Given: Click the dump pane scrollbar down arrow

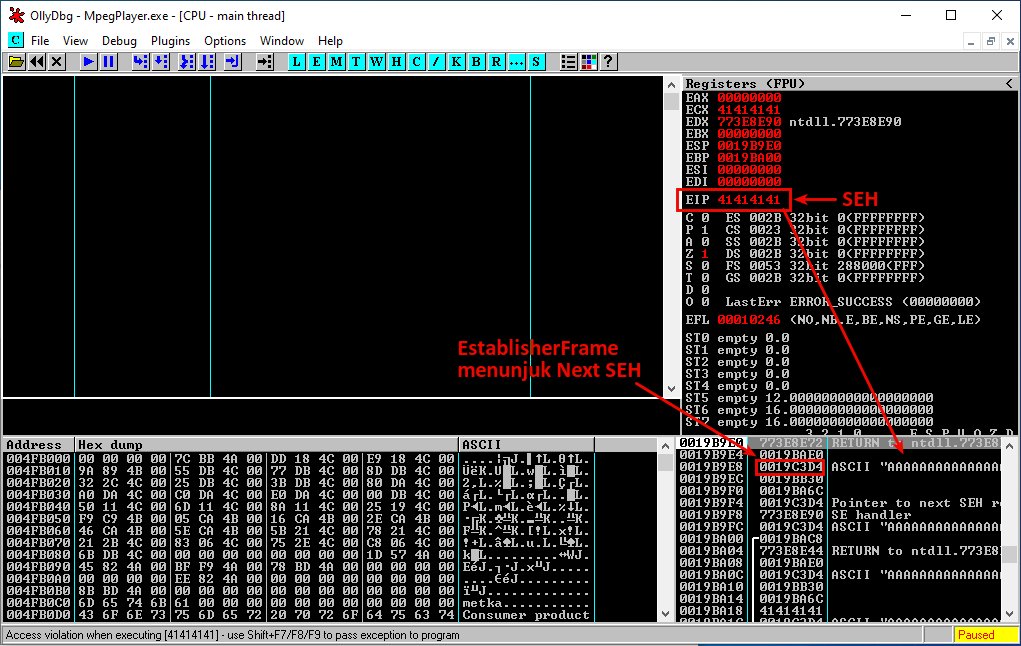Looking at the screenshot, I should 665,613.
